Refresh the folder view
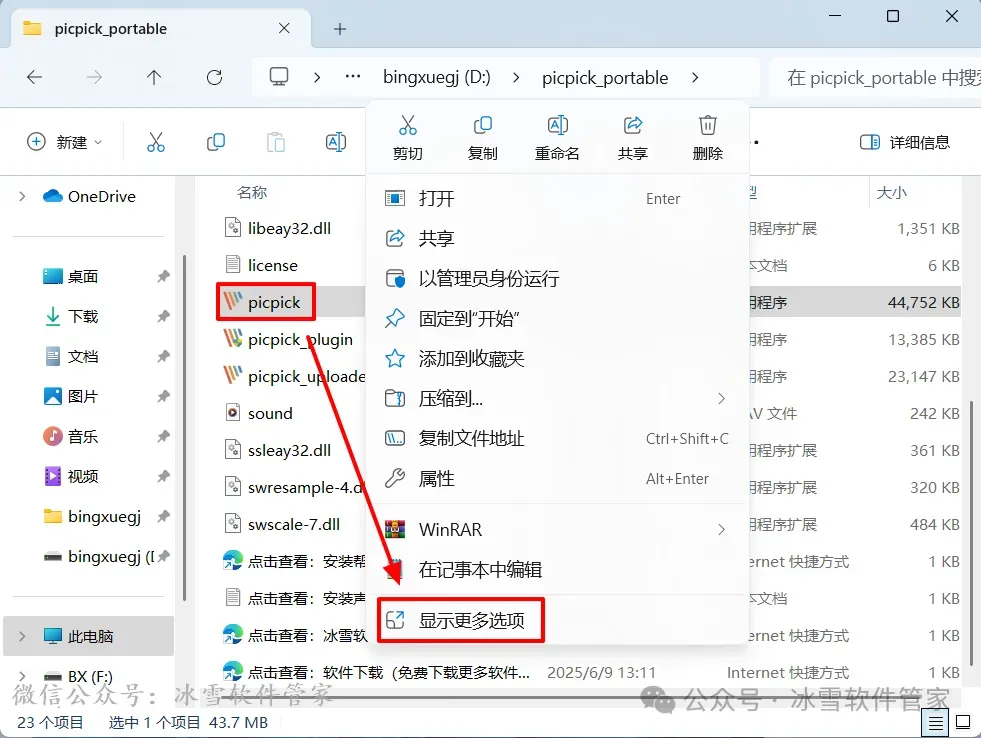This screenshot has height=738, width=981. 215,78
